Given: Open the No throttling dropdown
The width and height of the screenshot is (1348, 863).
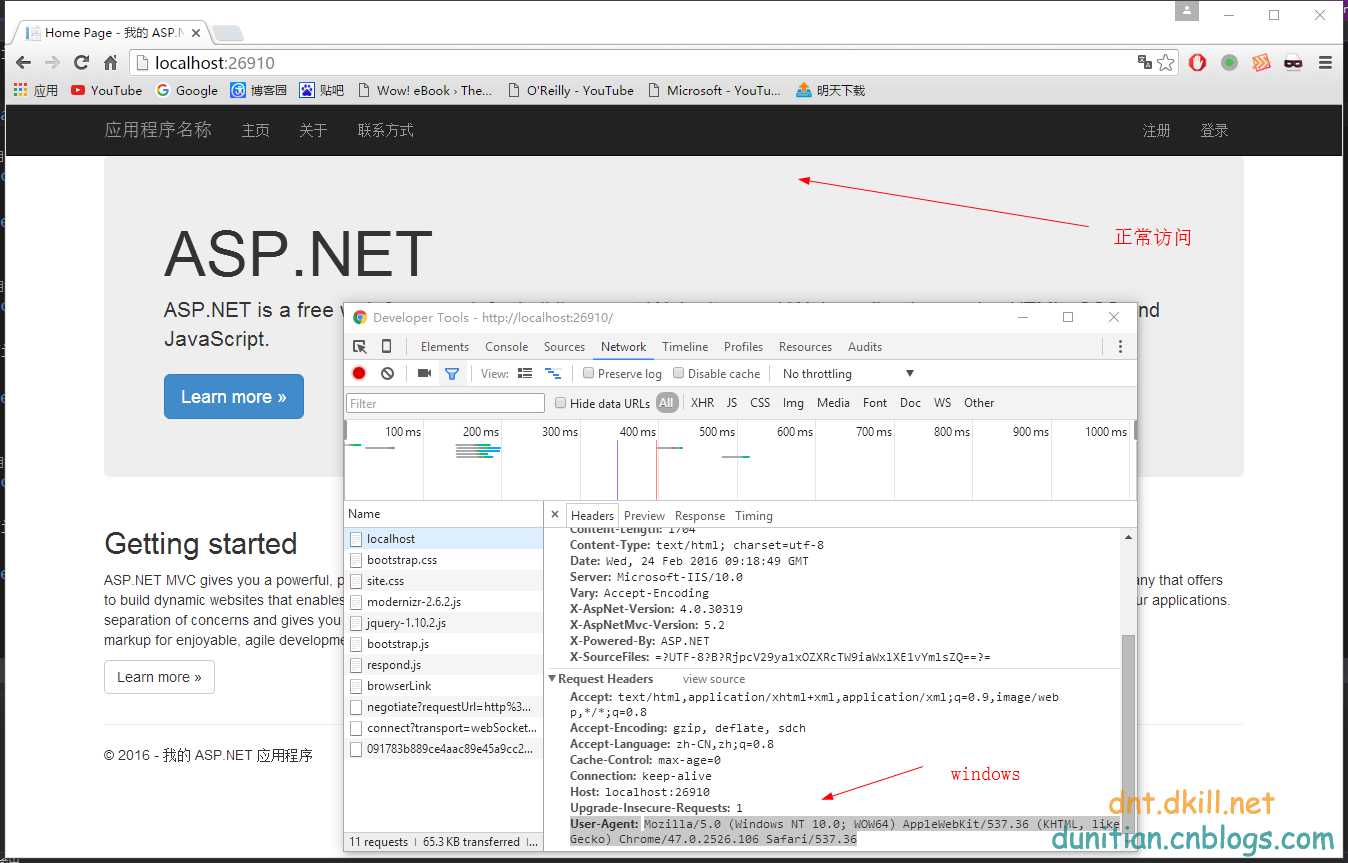Looking at the screenshot, I should point(848,373).
